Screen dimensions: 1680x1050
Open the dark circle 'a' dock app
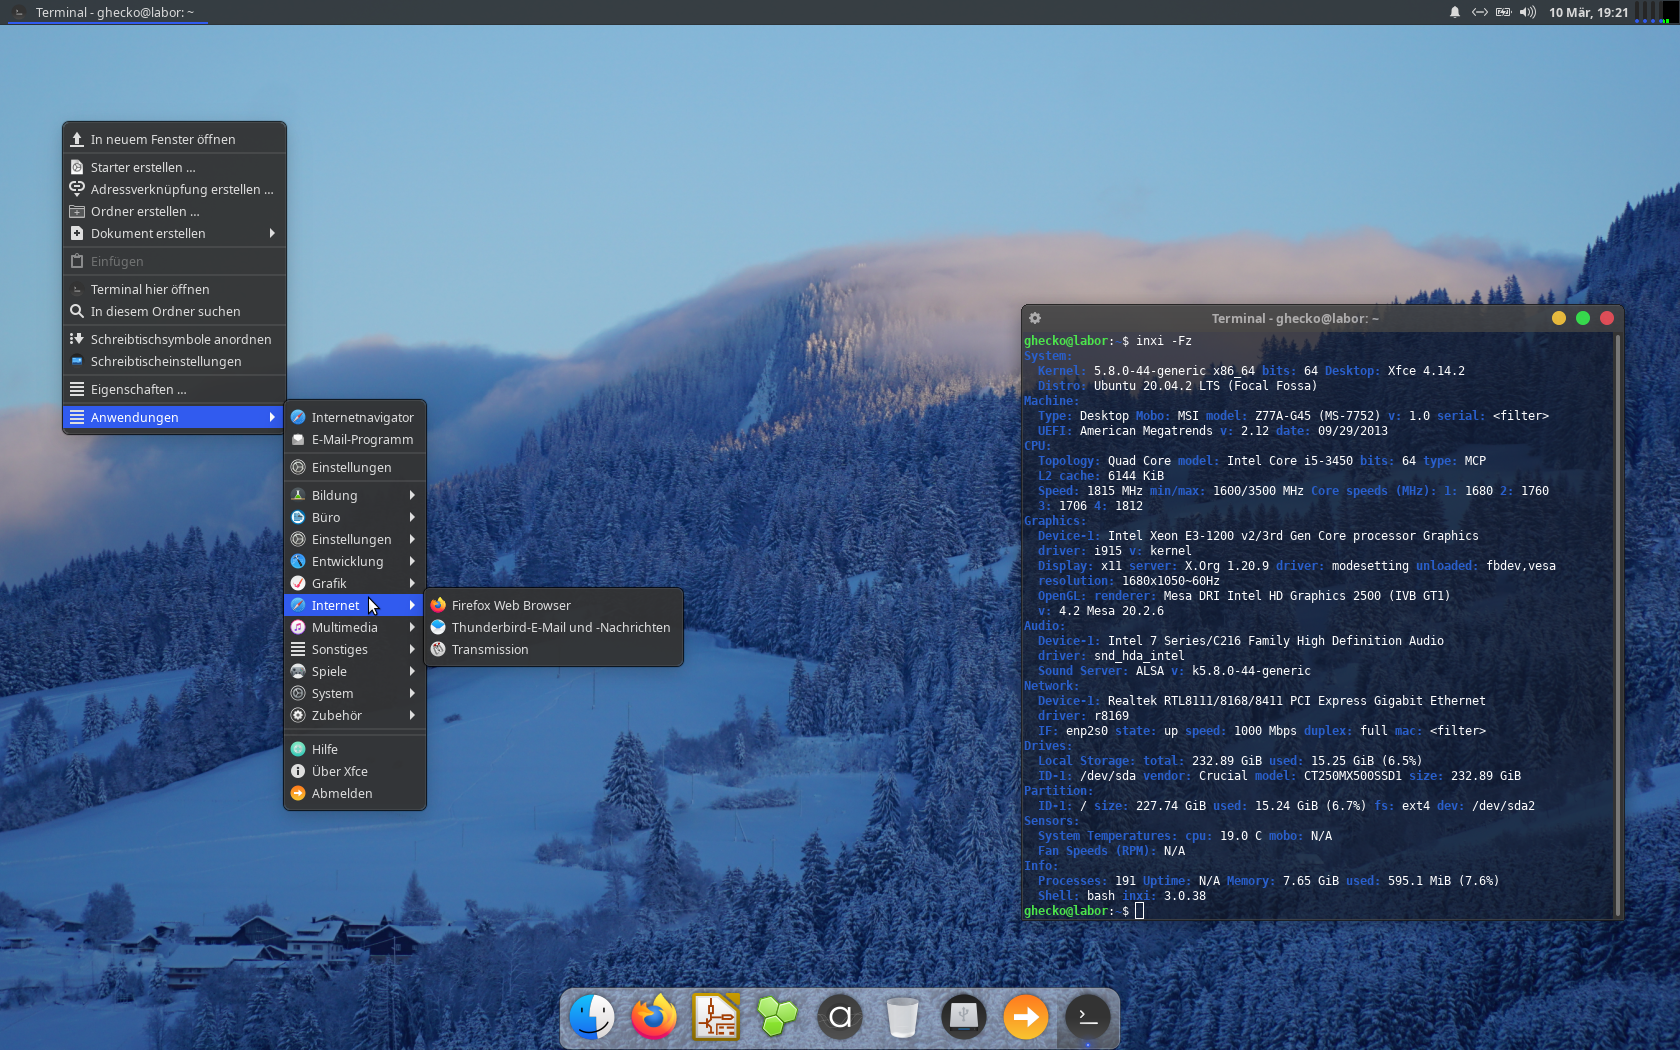pos(840,1018)
